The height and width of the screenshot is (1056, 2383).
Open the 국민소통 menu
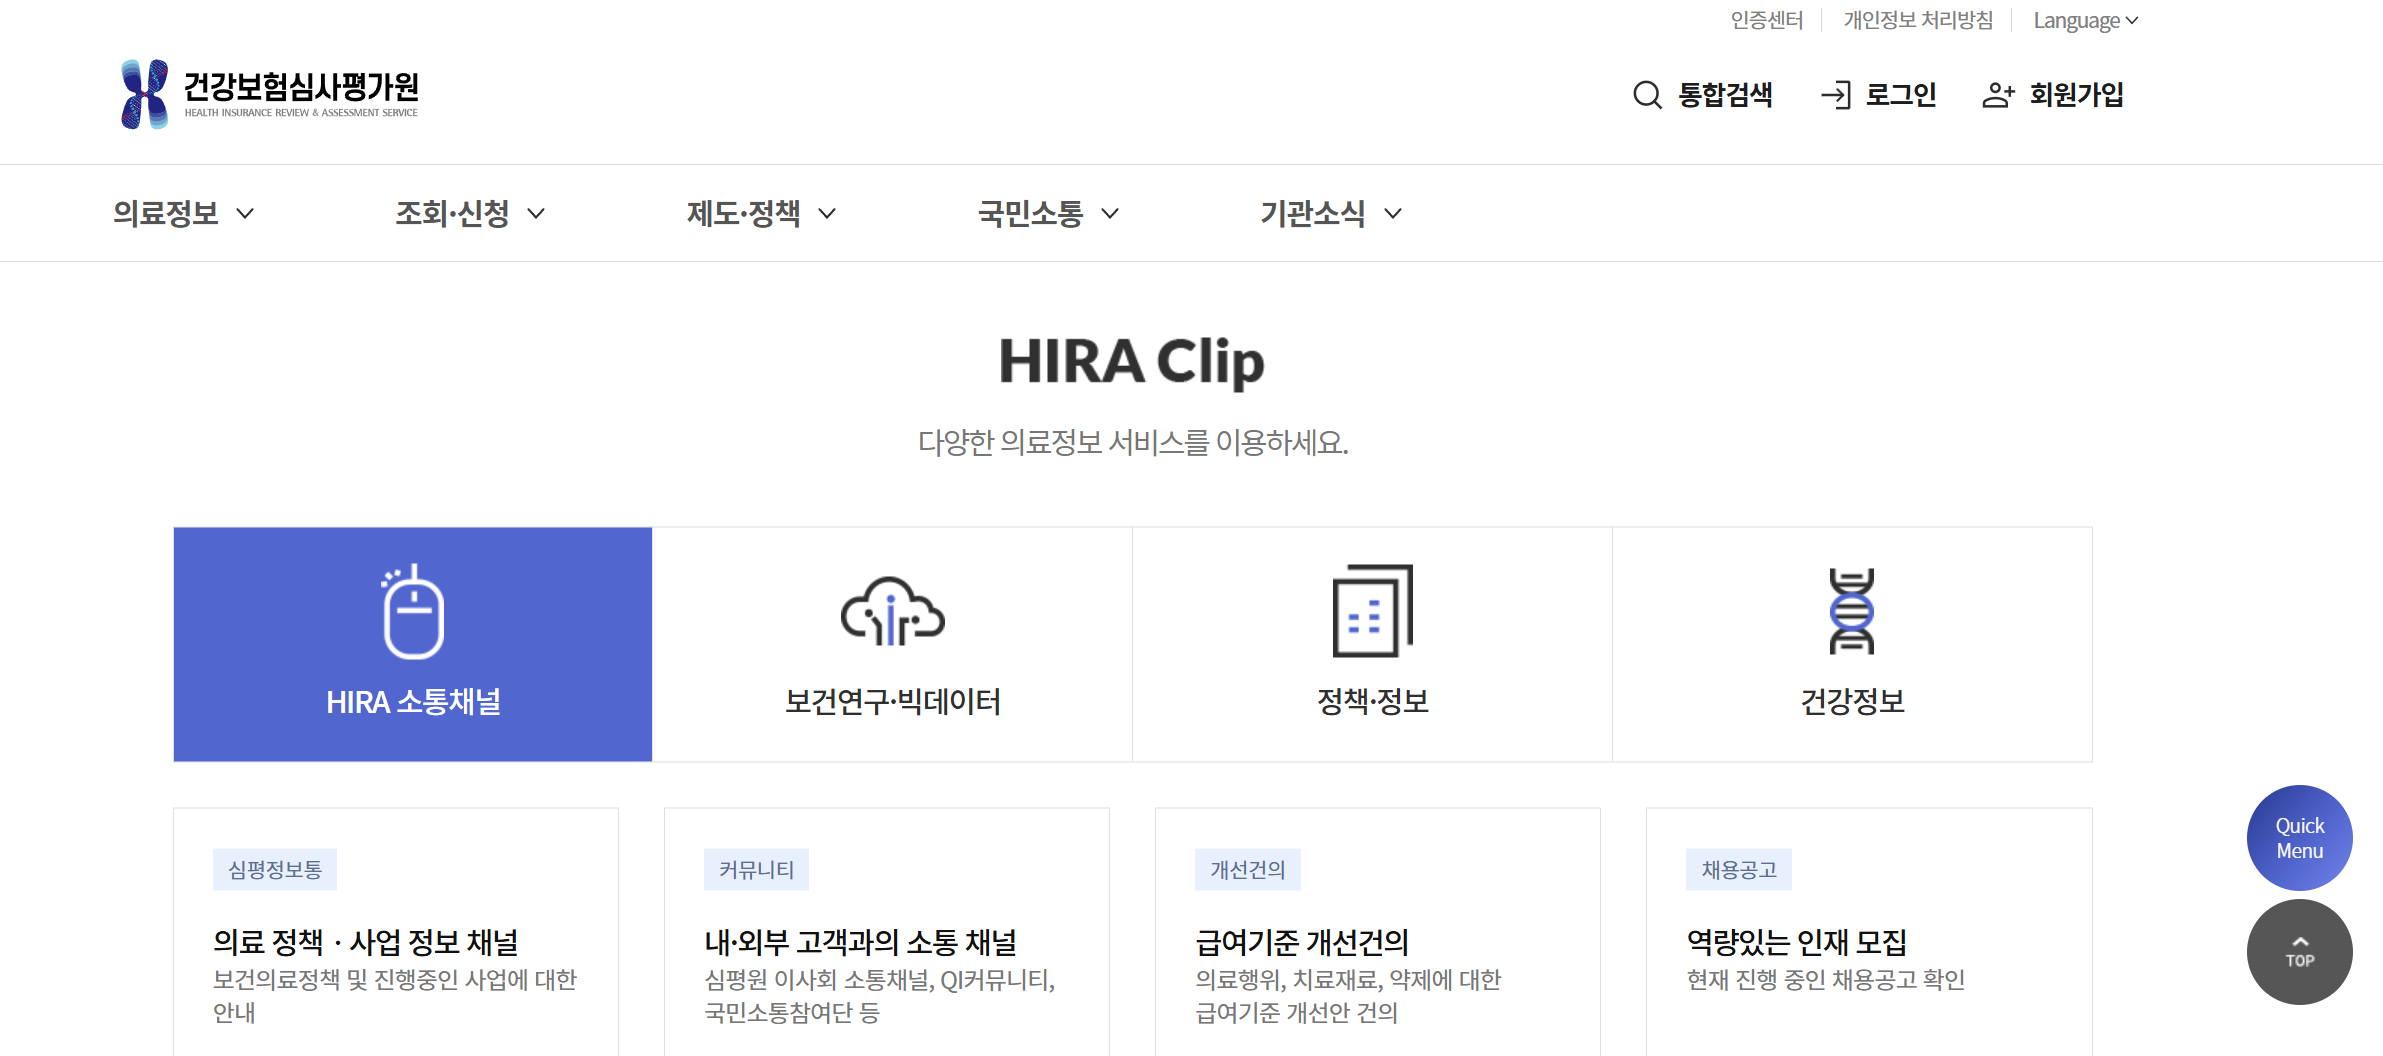pyautogui.click(x=1031, y=213)
